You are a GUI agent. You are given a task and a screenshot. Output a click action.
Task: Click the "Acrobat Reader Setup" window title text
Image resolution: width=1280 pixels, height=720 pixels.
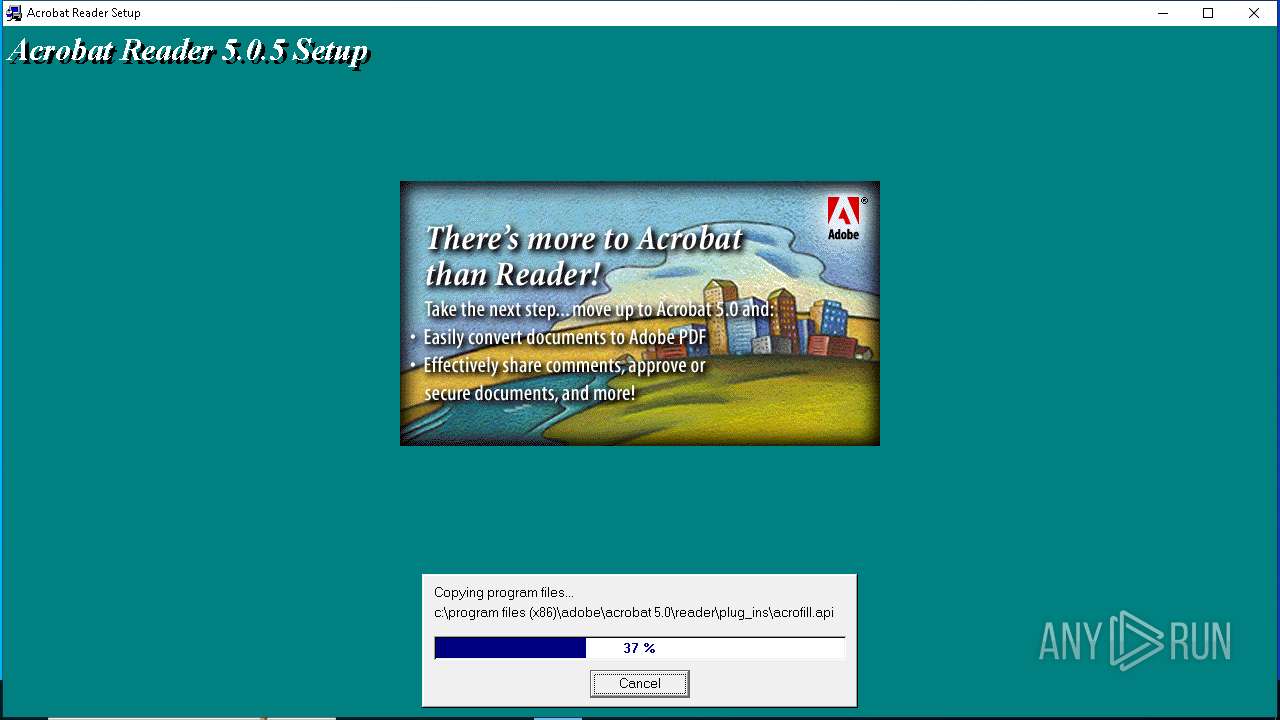[84, 13]
